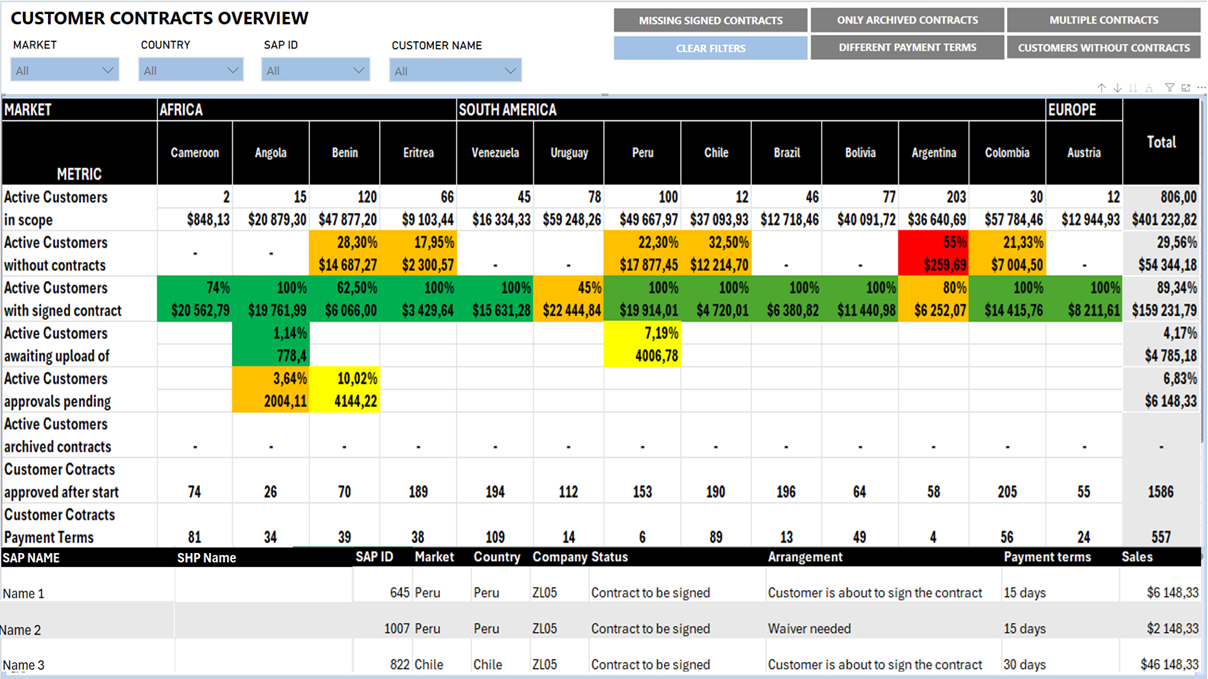Expand the CUSTOMER NAME dropdown
Image resolution: width=1208 pixels, height=679 pixels.
click(455, 70)
